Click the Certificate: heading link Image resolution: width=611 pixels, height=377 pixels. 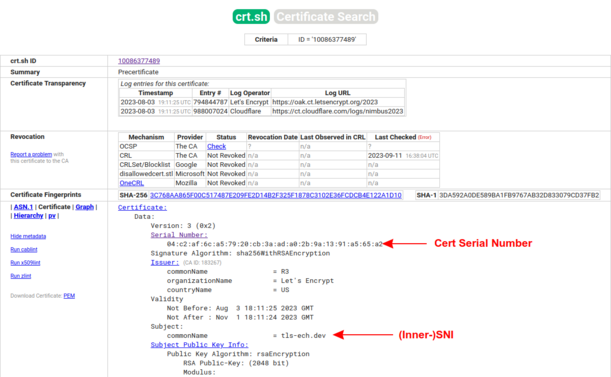142,207
